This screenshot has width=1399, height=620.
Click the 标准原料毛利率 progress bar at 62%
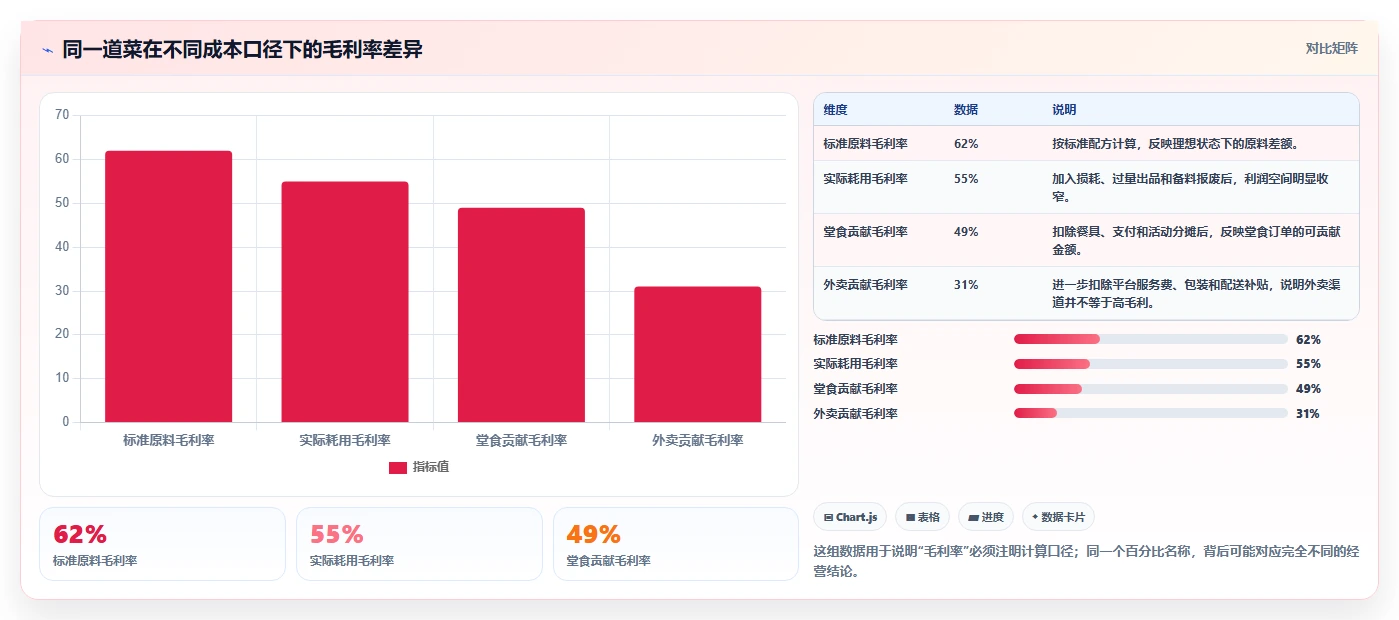[x=1151, y=339]
